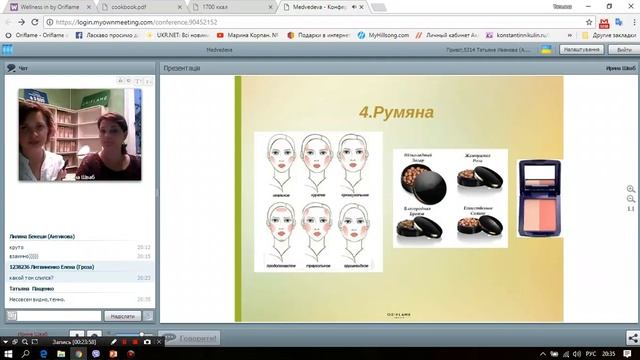The image size is (640, 360).
Task: Close the recorder toolbar
Action: tap(159, 342)
